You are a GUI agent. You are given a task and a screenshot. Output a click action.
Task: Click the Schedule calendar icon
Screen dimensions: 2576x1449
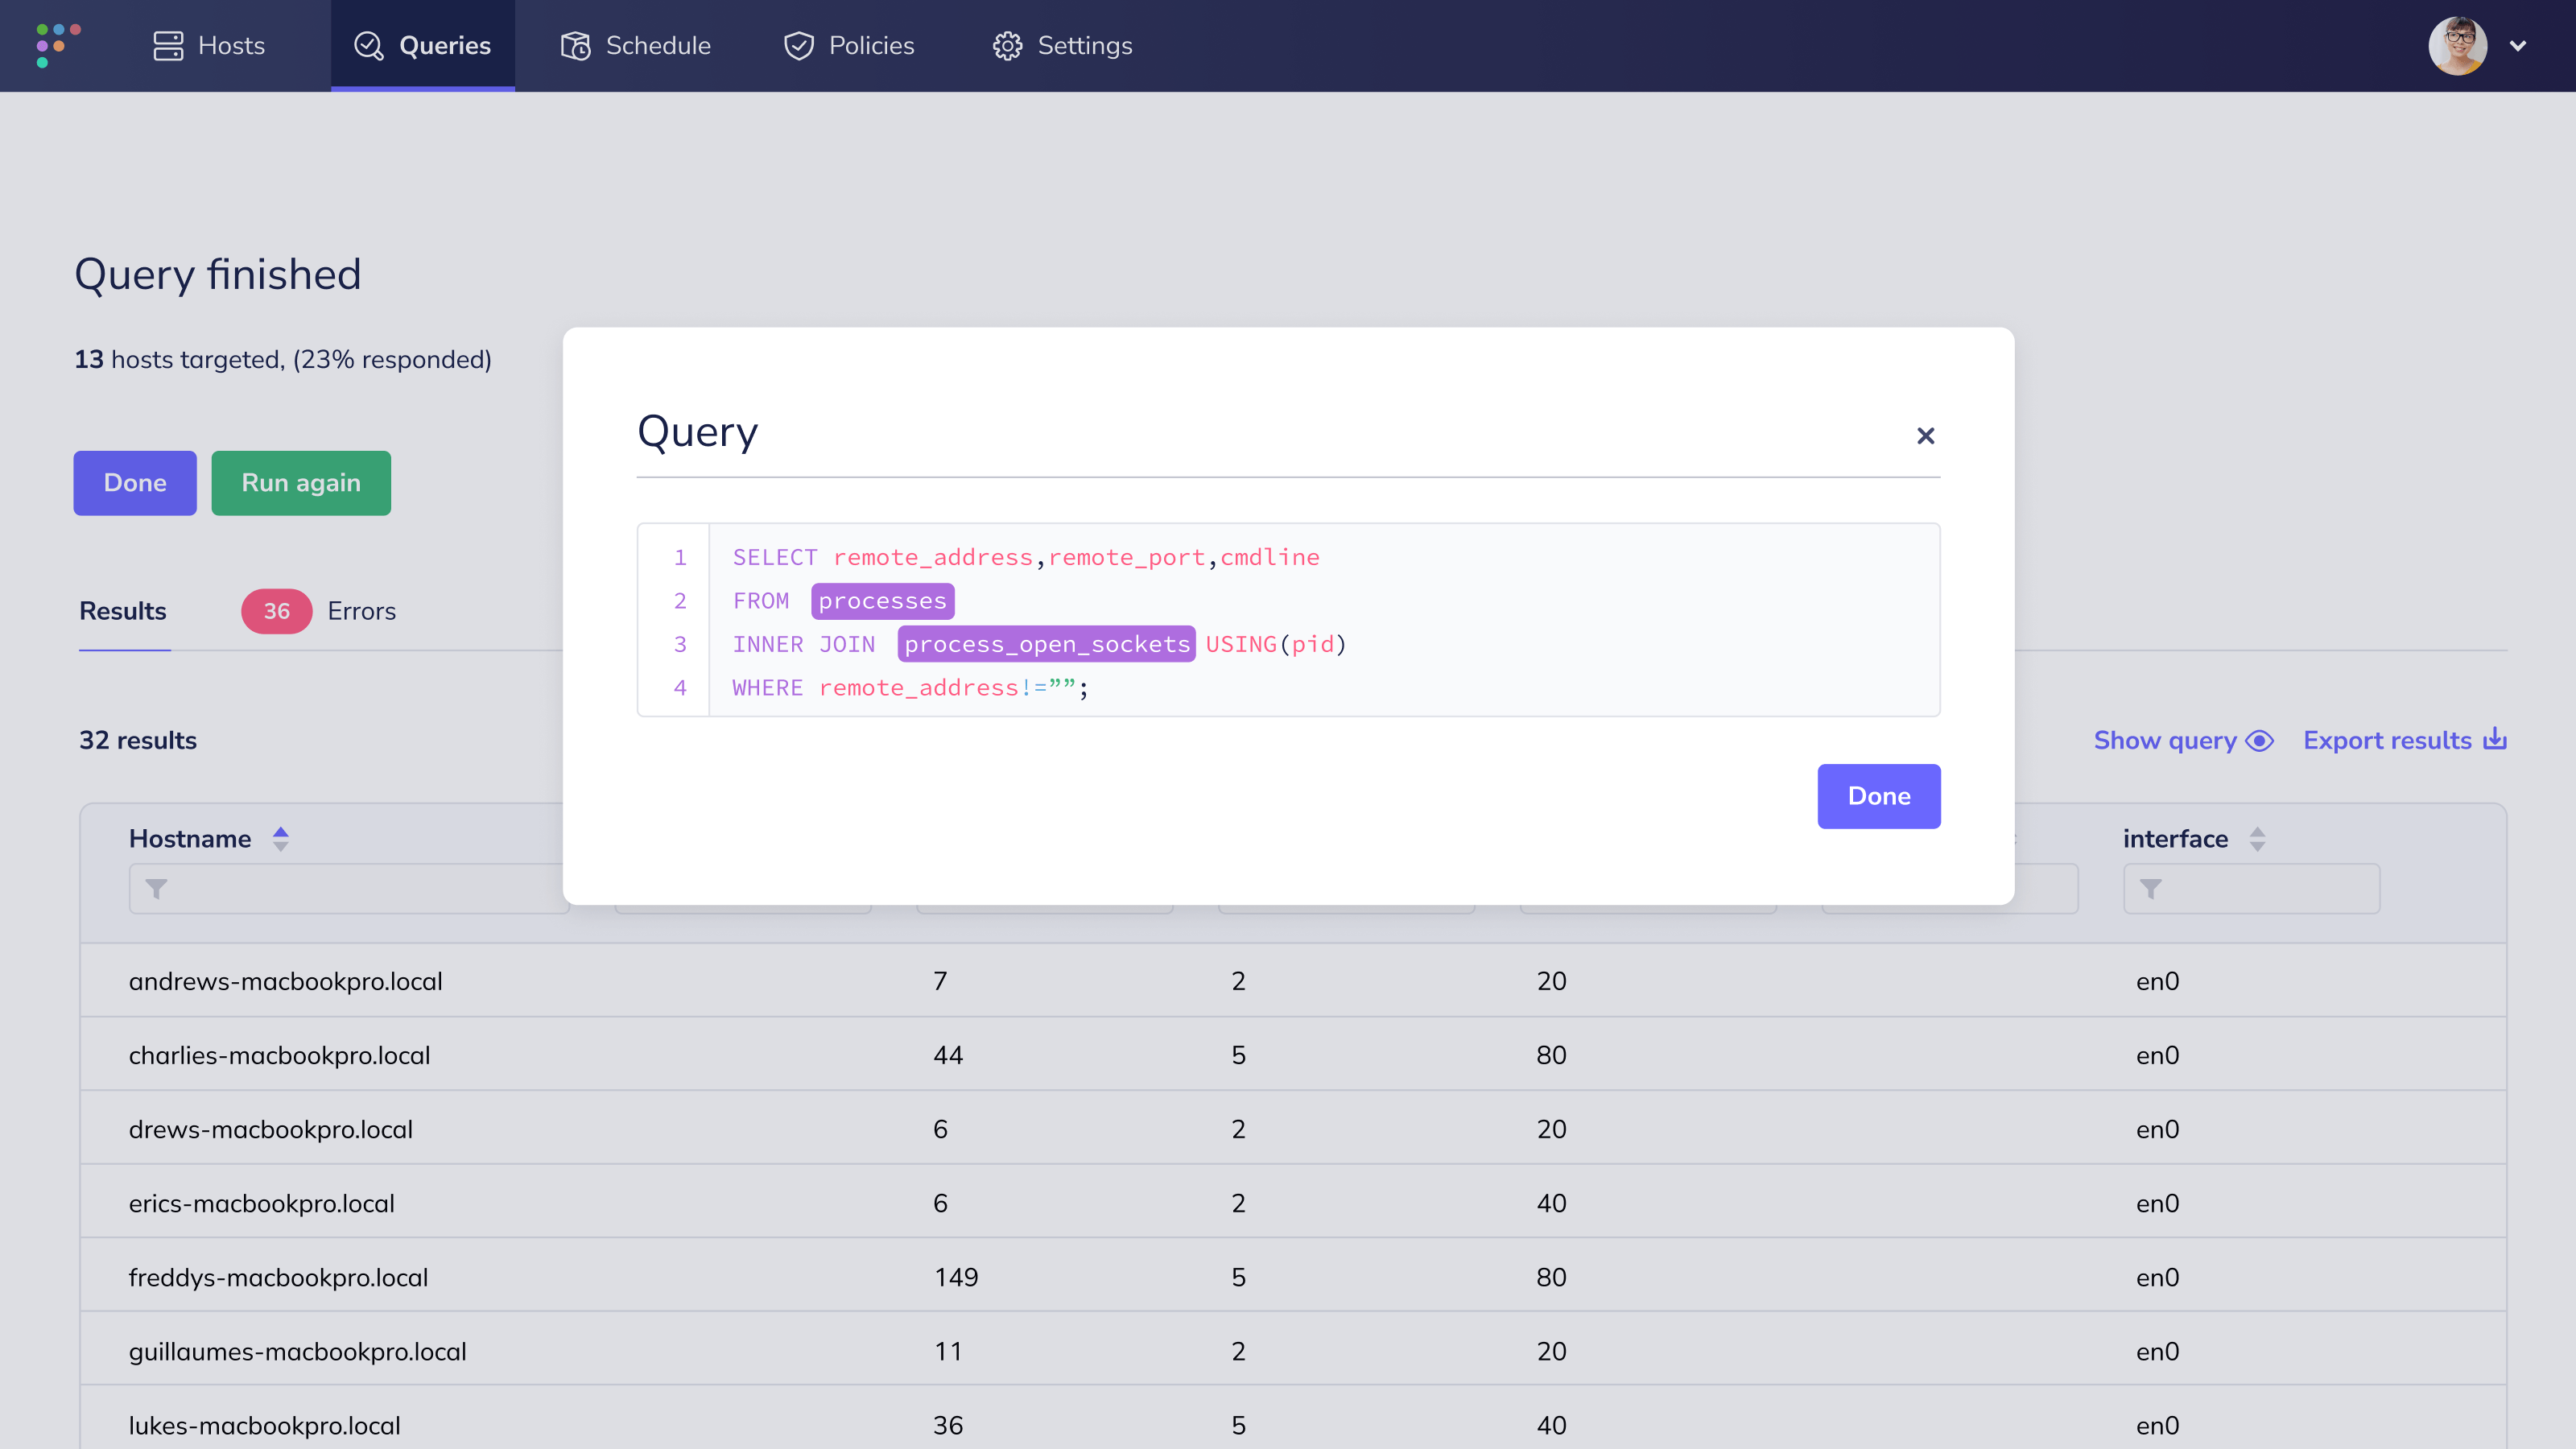click(x=576, y=46)
